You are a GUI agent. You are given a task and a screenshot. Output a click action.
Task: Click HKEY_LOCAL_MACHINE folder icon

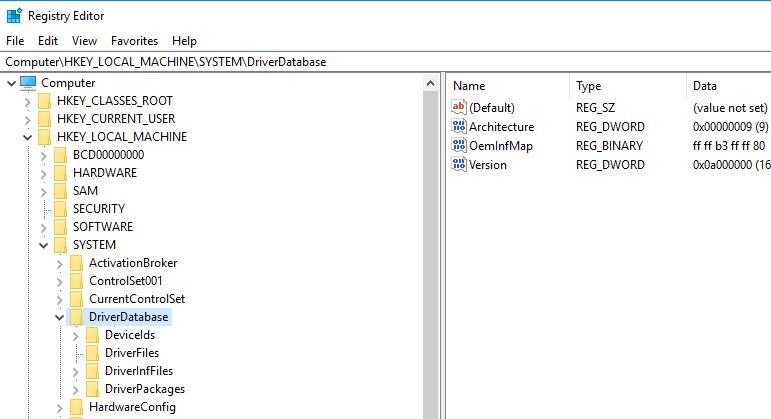pyautogui.click(x=45, y=137)
